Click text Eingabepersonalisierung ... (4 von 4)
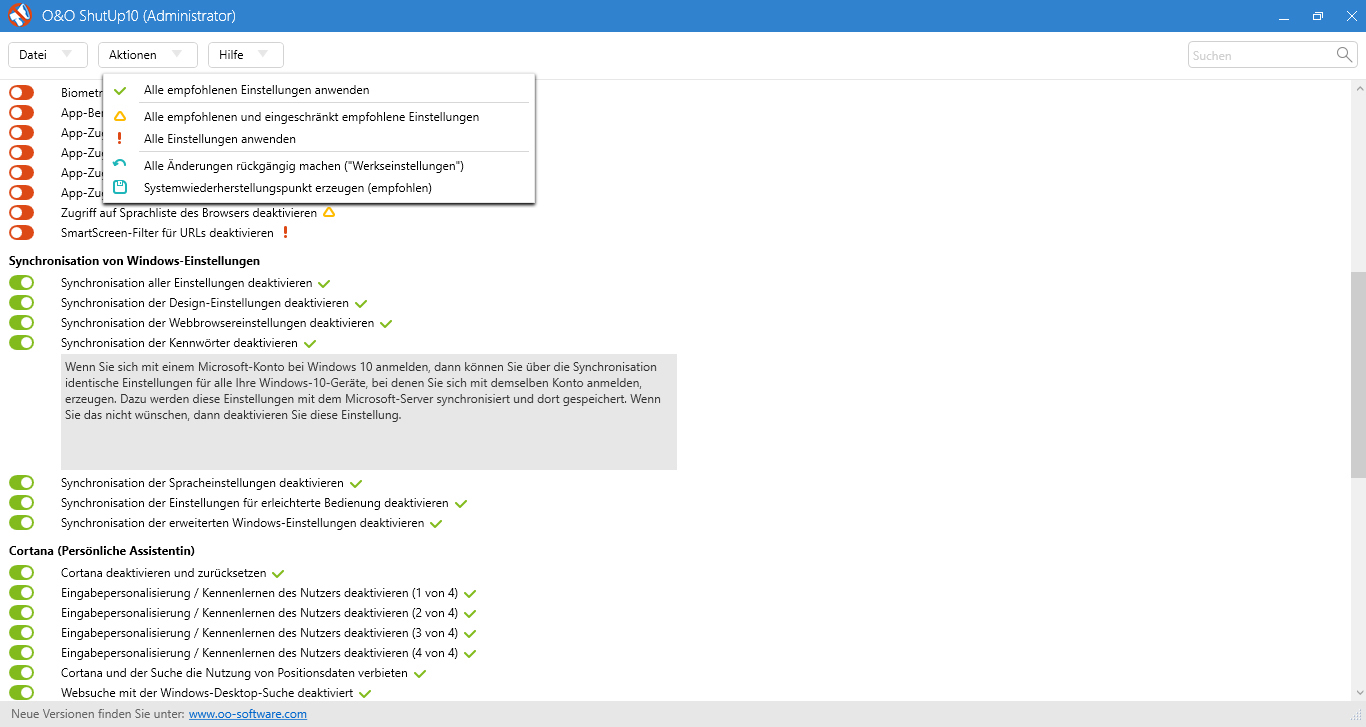Viewport: 1366px width, 727px height. click(259, 653)
